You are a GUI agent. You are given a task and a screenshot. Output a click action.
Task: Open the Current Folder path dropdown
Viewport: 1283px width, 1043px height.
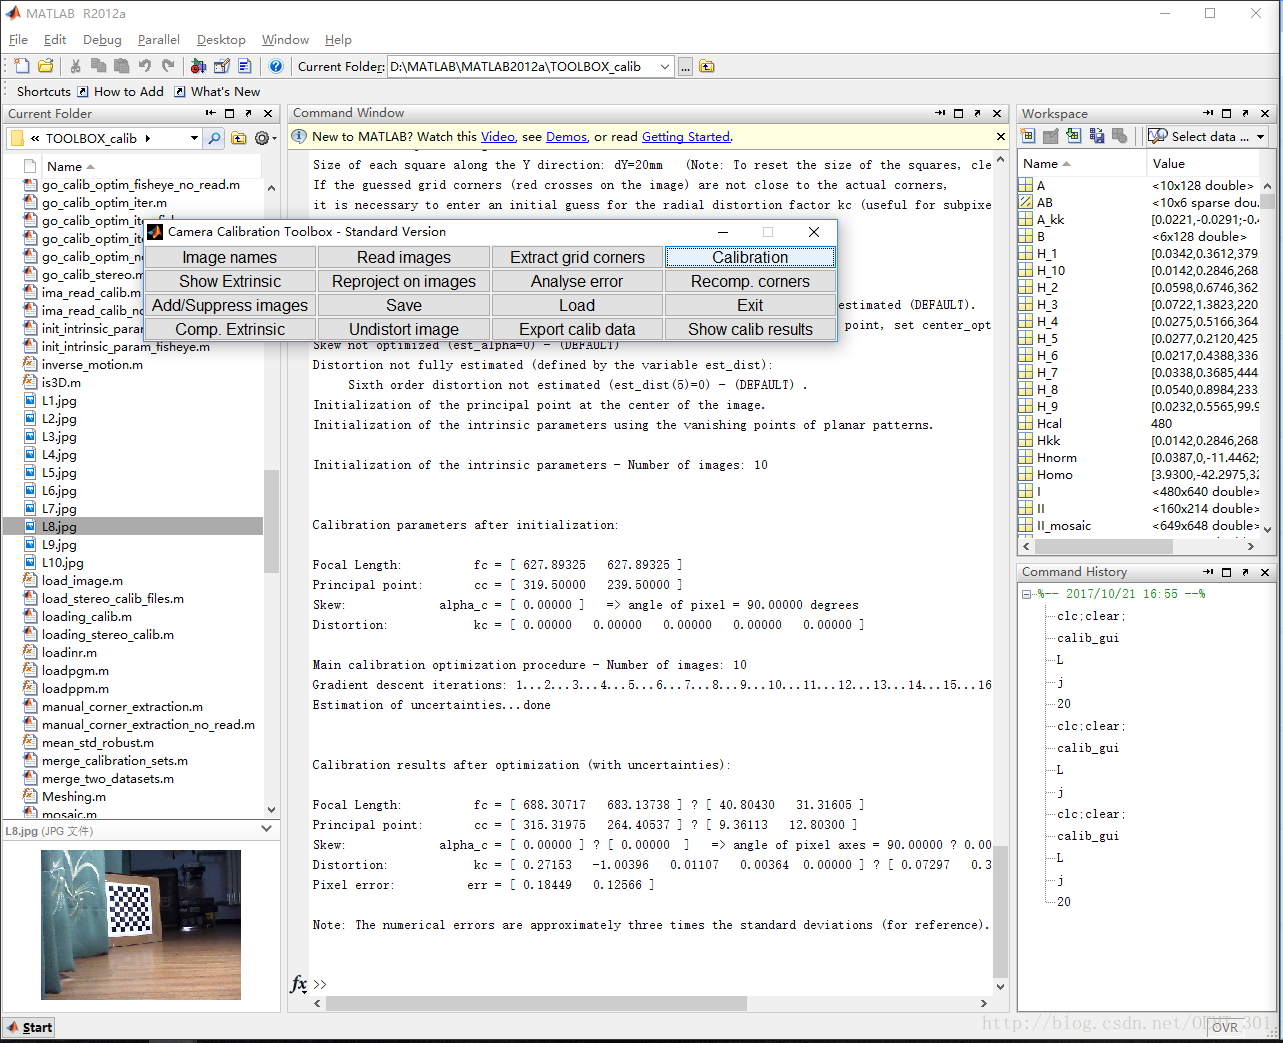tap(665, 67)
